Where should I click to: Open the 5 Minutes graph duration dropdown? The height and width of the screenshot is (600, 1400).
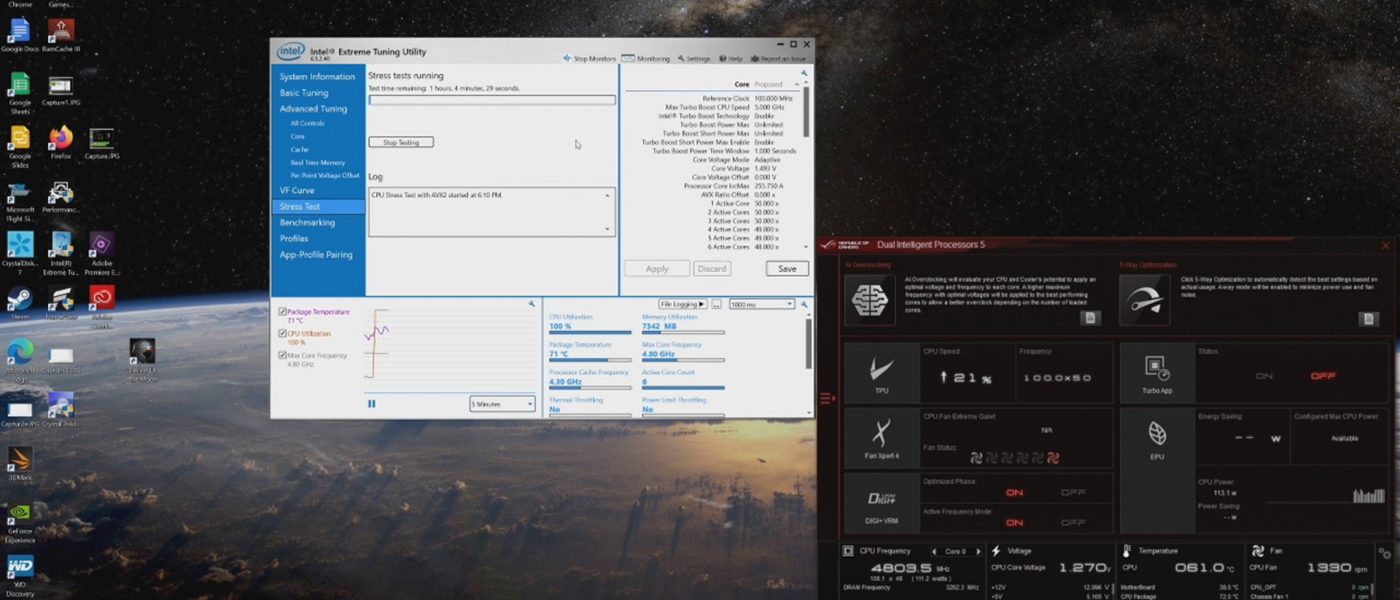[x=503, y=404]
